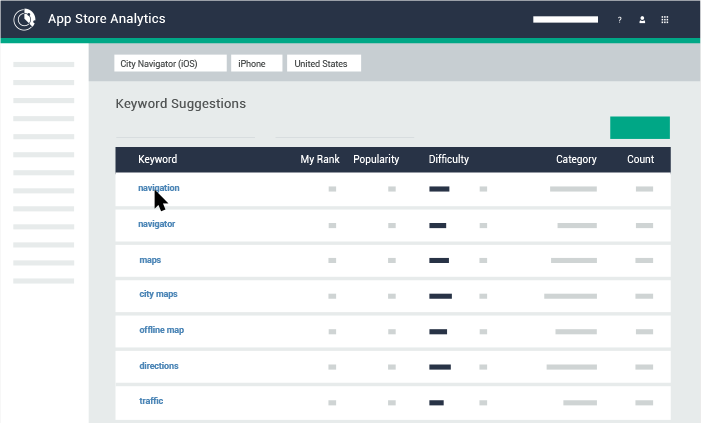The image size is (701, 423).
Task: Open the navigation keyword link
Action: (x=159, y=188)
